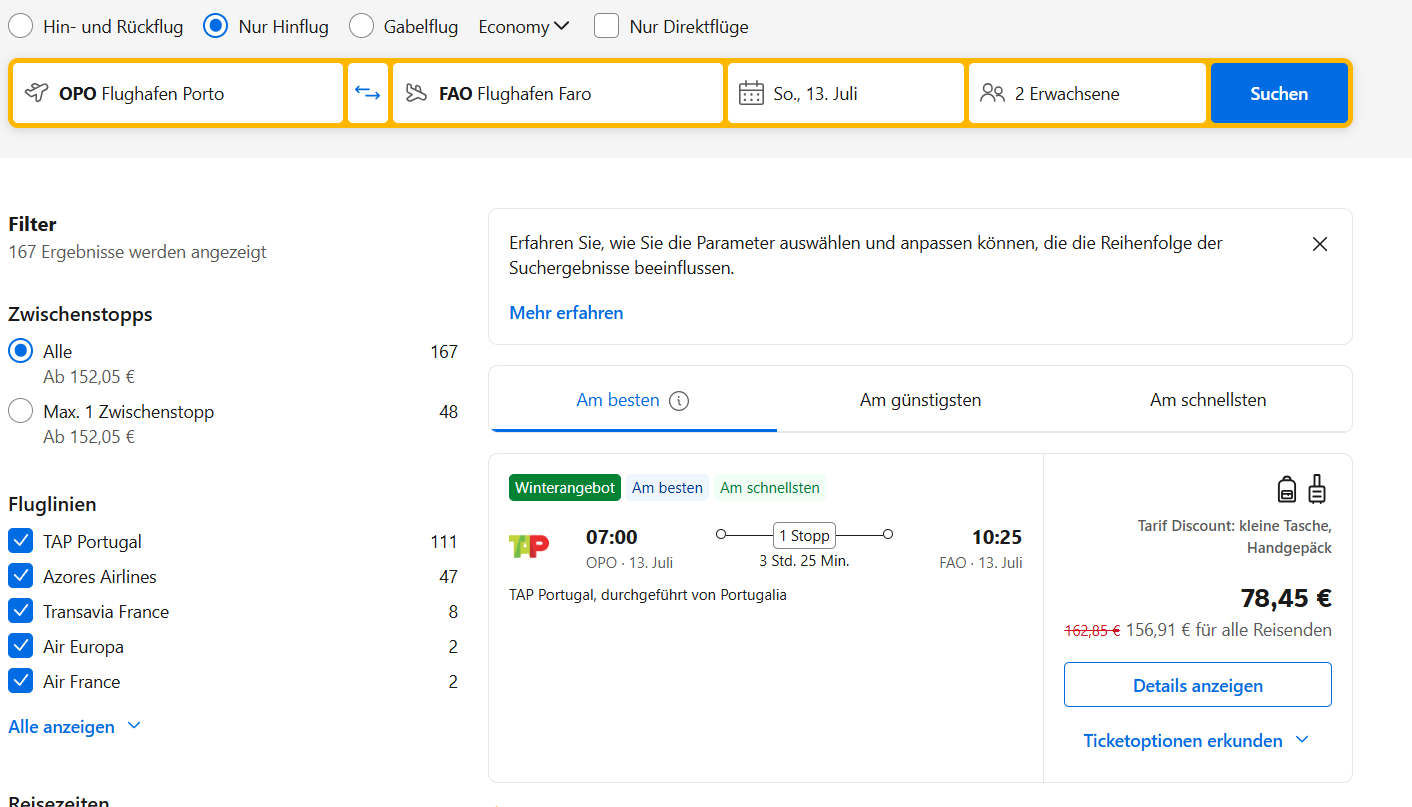Expand Ticketoptionen erkunden

1197,741
